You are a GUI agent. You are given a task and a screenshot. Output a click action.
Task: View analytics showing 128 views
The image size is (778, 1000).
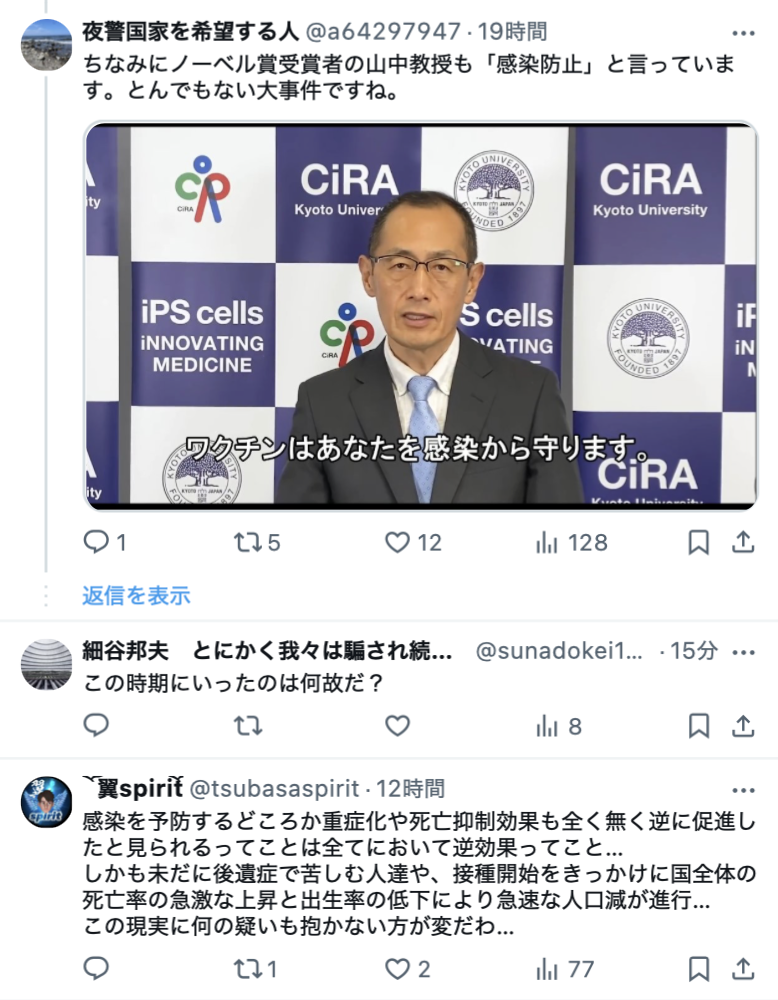point(571,543)
